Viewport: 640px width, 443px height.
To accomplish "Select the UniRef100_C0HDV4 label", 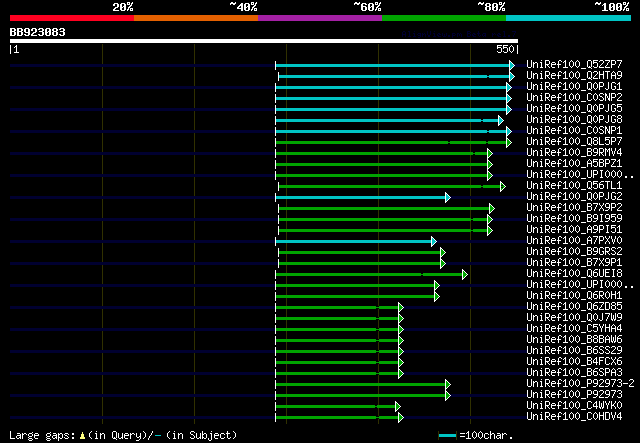I will 574,417.
